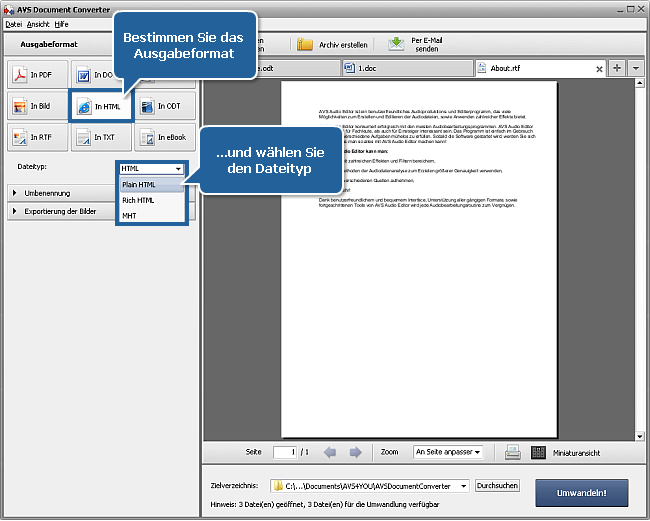Select the In PDF output format
Screen dimensions: 650x521
coord(34,75)
